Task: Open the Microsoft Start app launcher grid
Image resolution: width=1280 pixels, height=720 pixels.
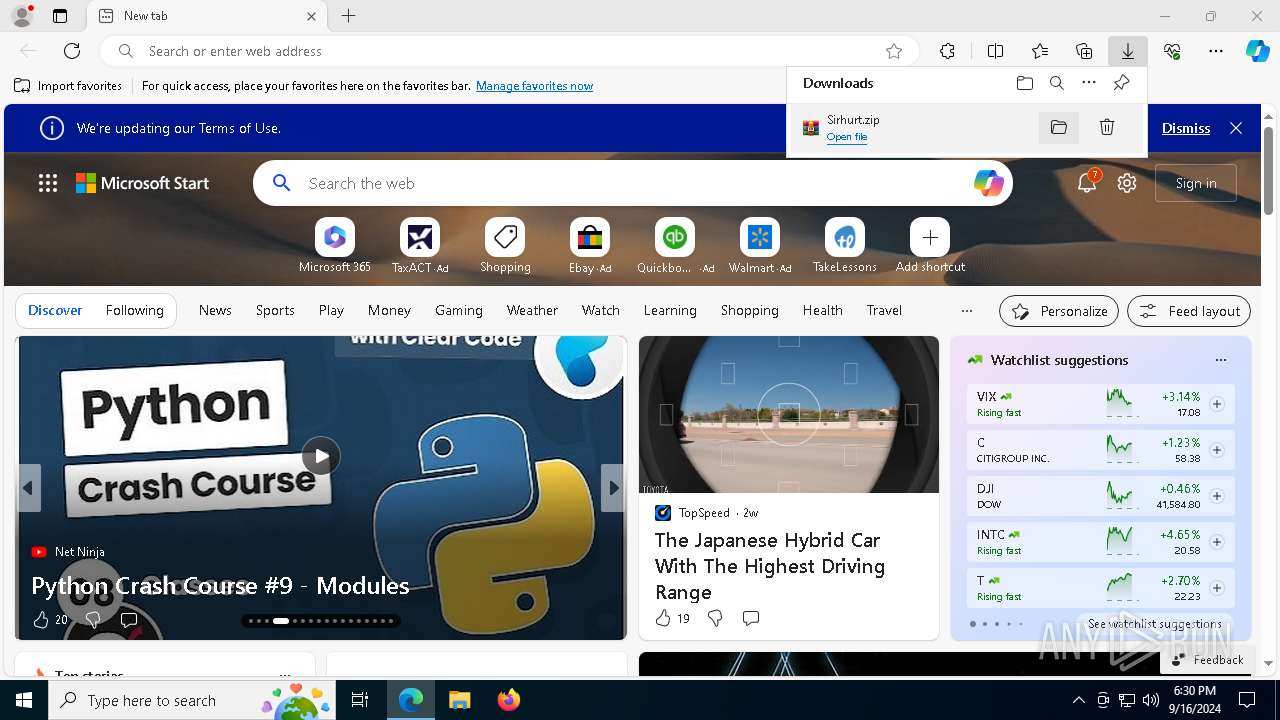Action: [48, 183]
